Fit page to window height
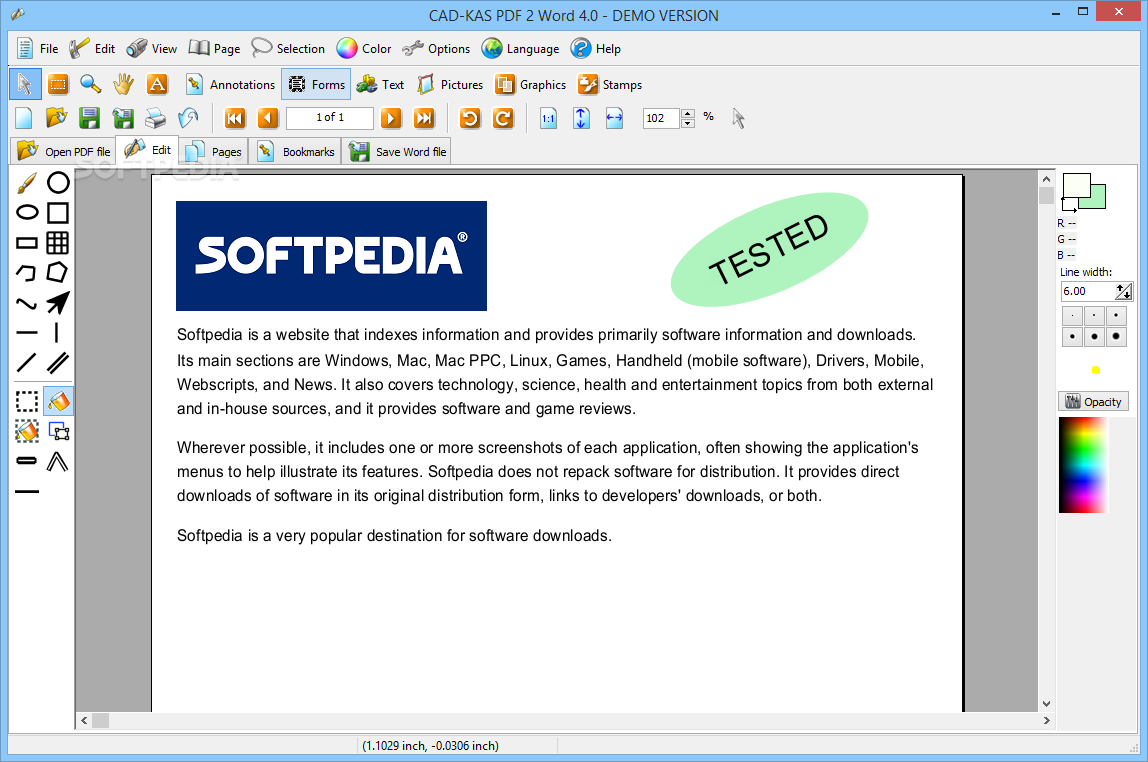Image resolution: width=1148 pixels, height=762 pixels. pyautogui.click(x=581, y=118)
